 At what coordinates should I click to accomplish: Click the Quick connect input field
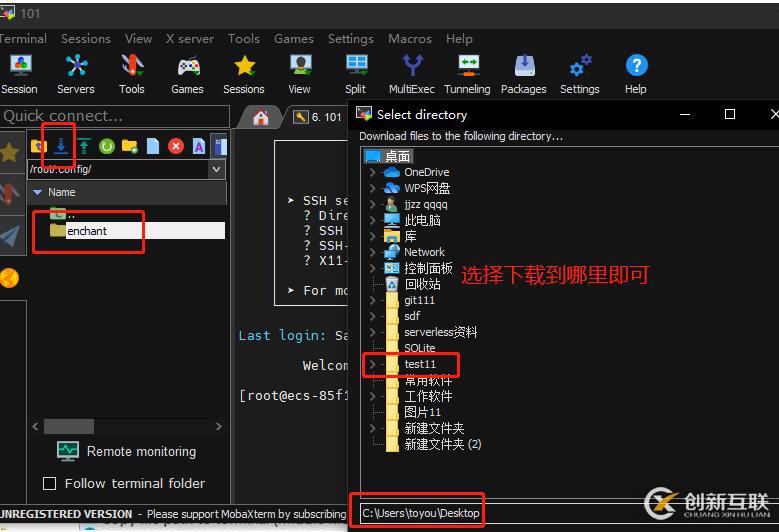tap(115, 116)
